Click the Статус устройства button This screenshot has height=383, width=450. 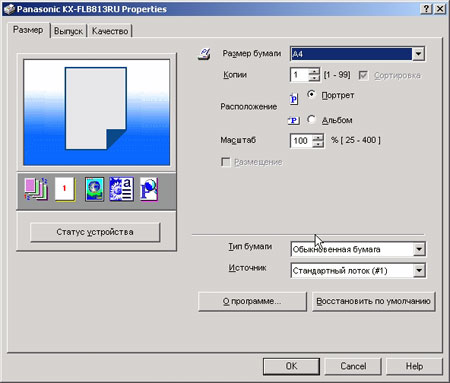(95, 232)
